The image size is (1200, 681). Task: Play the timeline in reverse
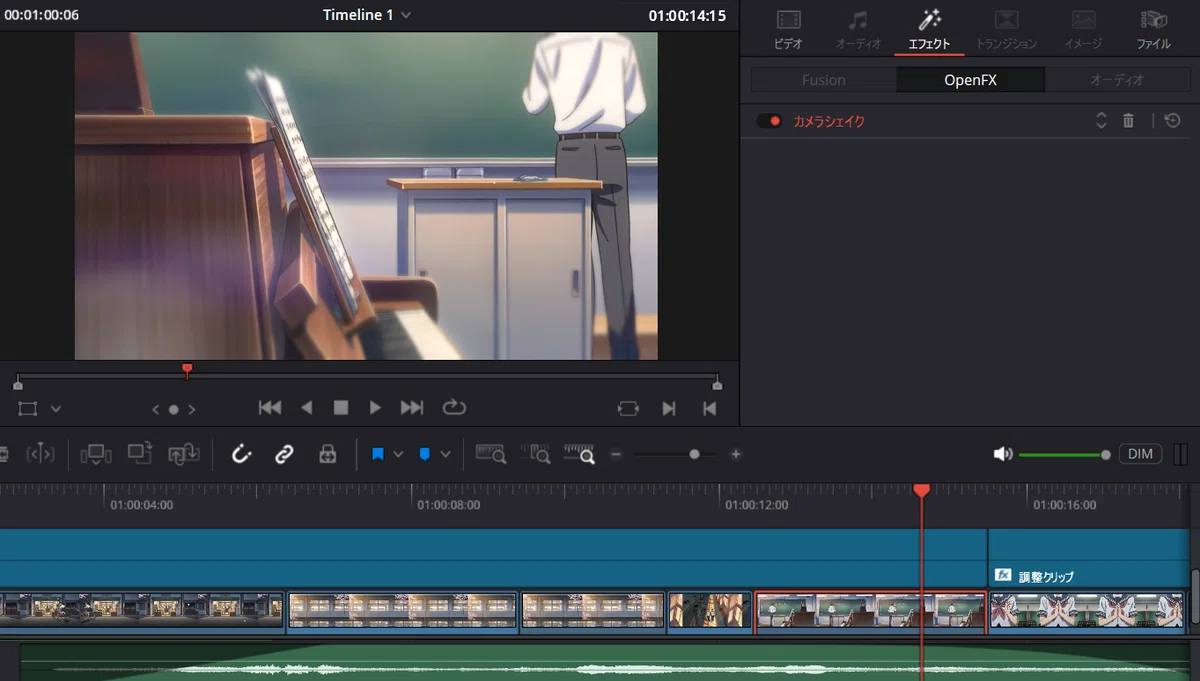pyautogui.click(x=307, y=408)
